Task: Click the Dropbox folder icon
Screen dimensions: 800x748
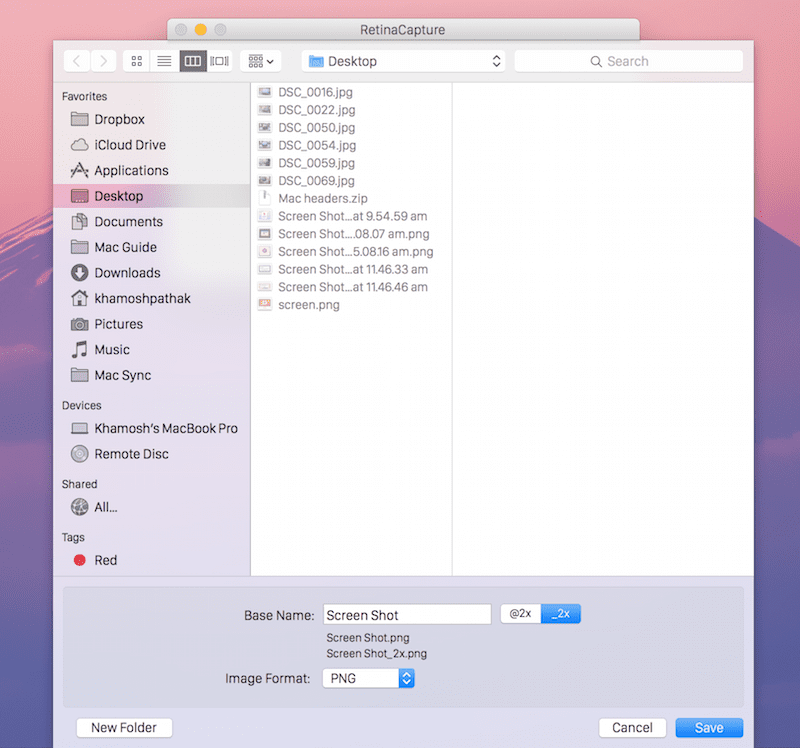Action: pos(79,119)
